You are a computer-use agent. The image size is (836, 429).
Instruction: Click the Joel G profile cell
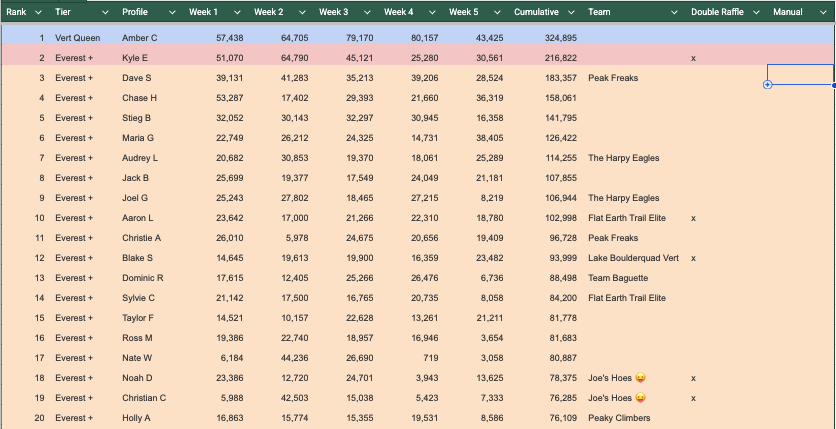click(x=135, y=198)
